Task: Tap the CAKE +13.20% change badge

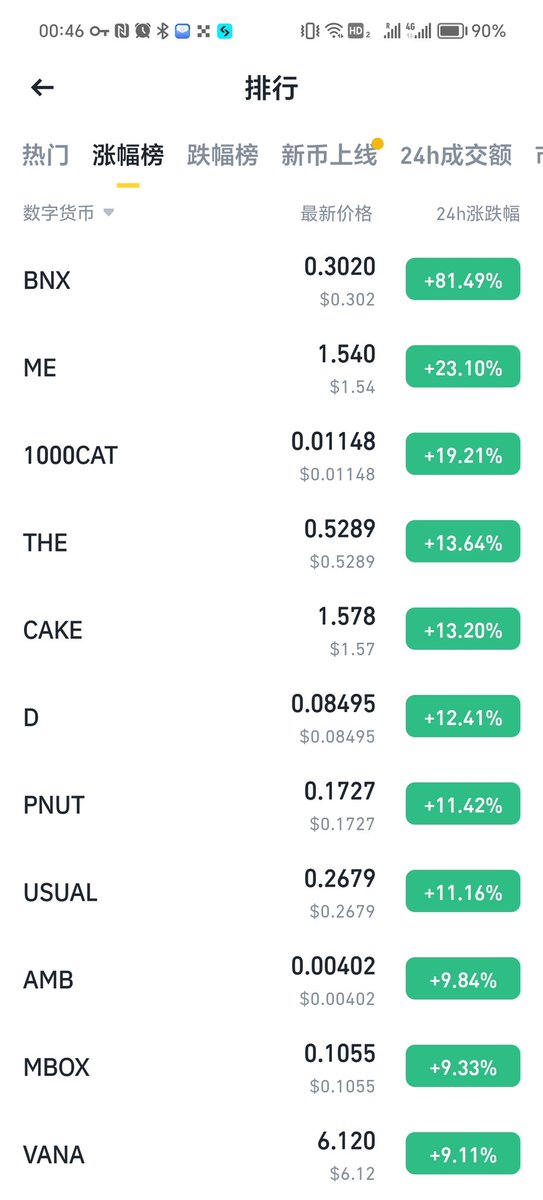Action: tap(463, 630)
